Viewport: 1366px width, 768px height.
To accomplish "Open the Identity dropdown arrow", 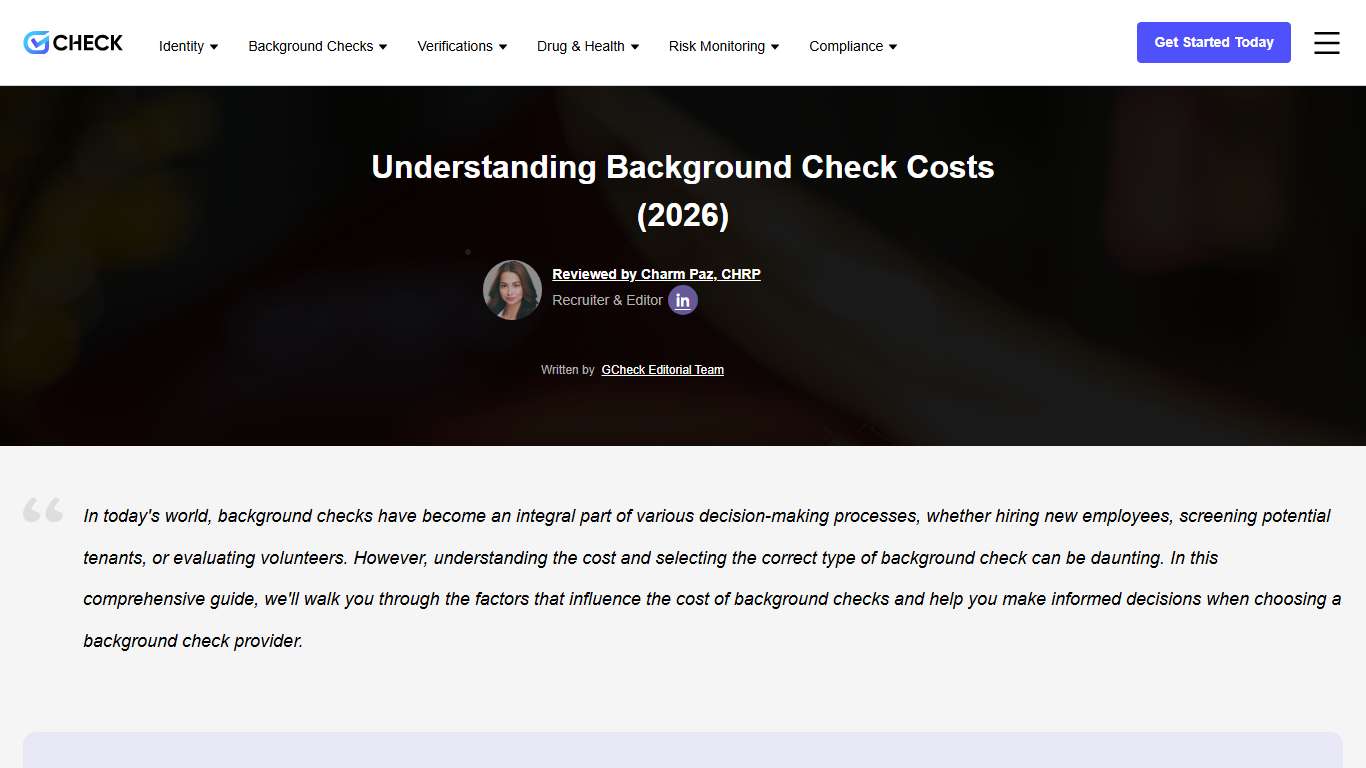I will [x=214, y=46].
